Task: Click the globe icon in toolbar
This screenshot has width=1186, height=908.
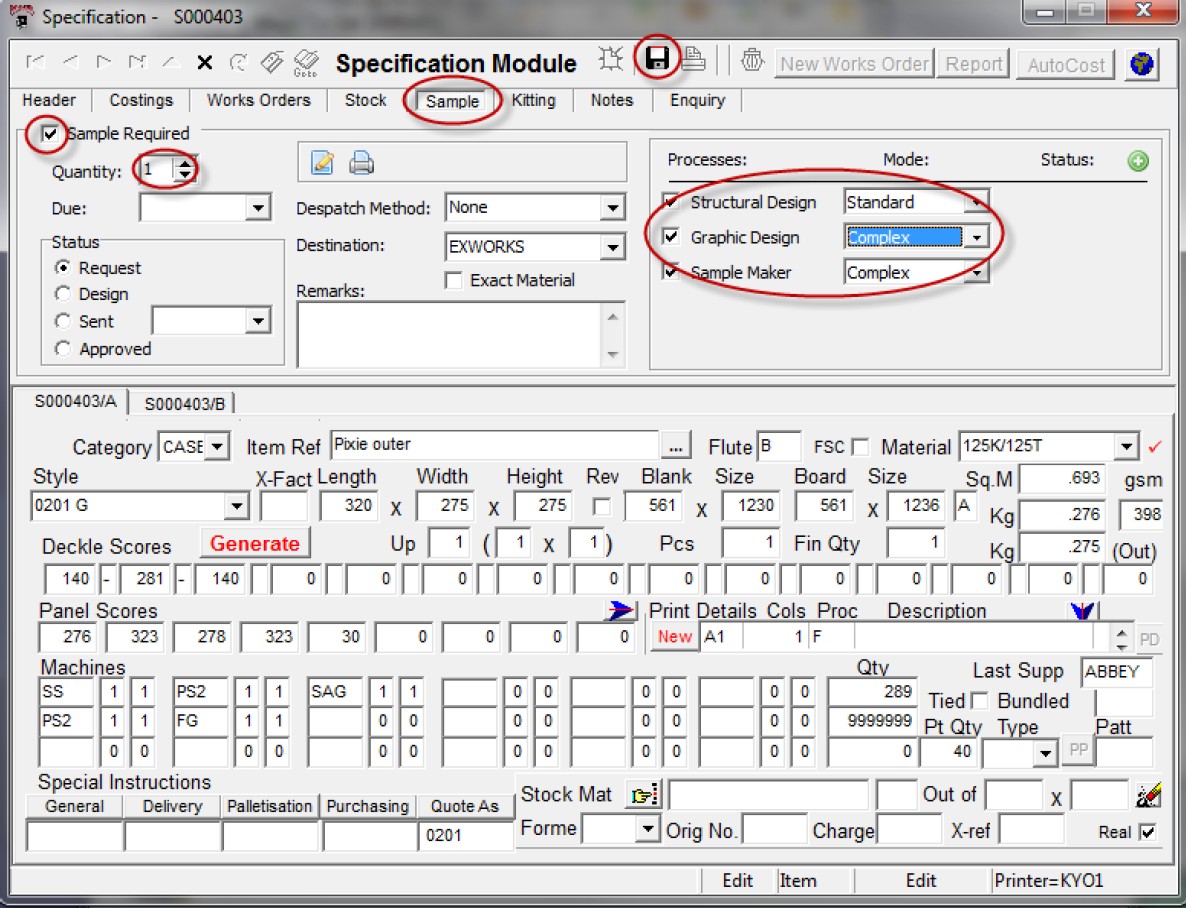Action: (x=1141, y=64)
